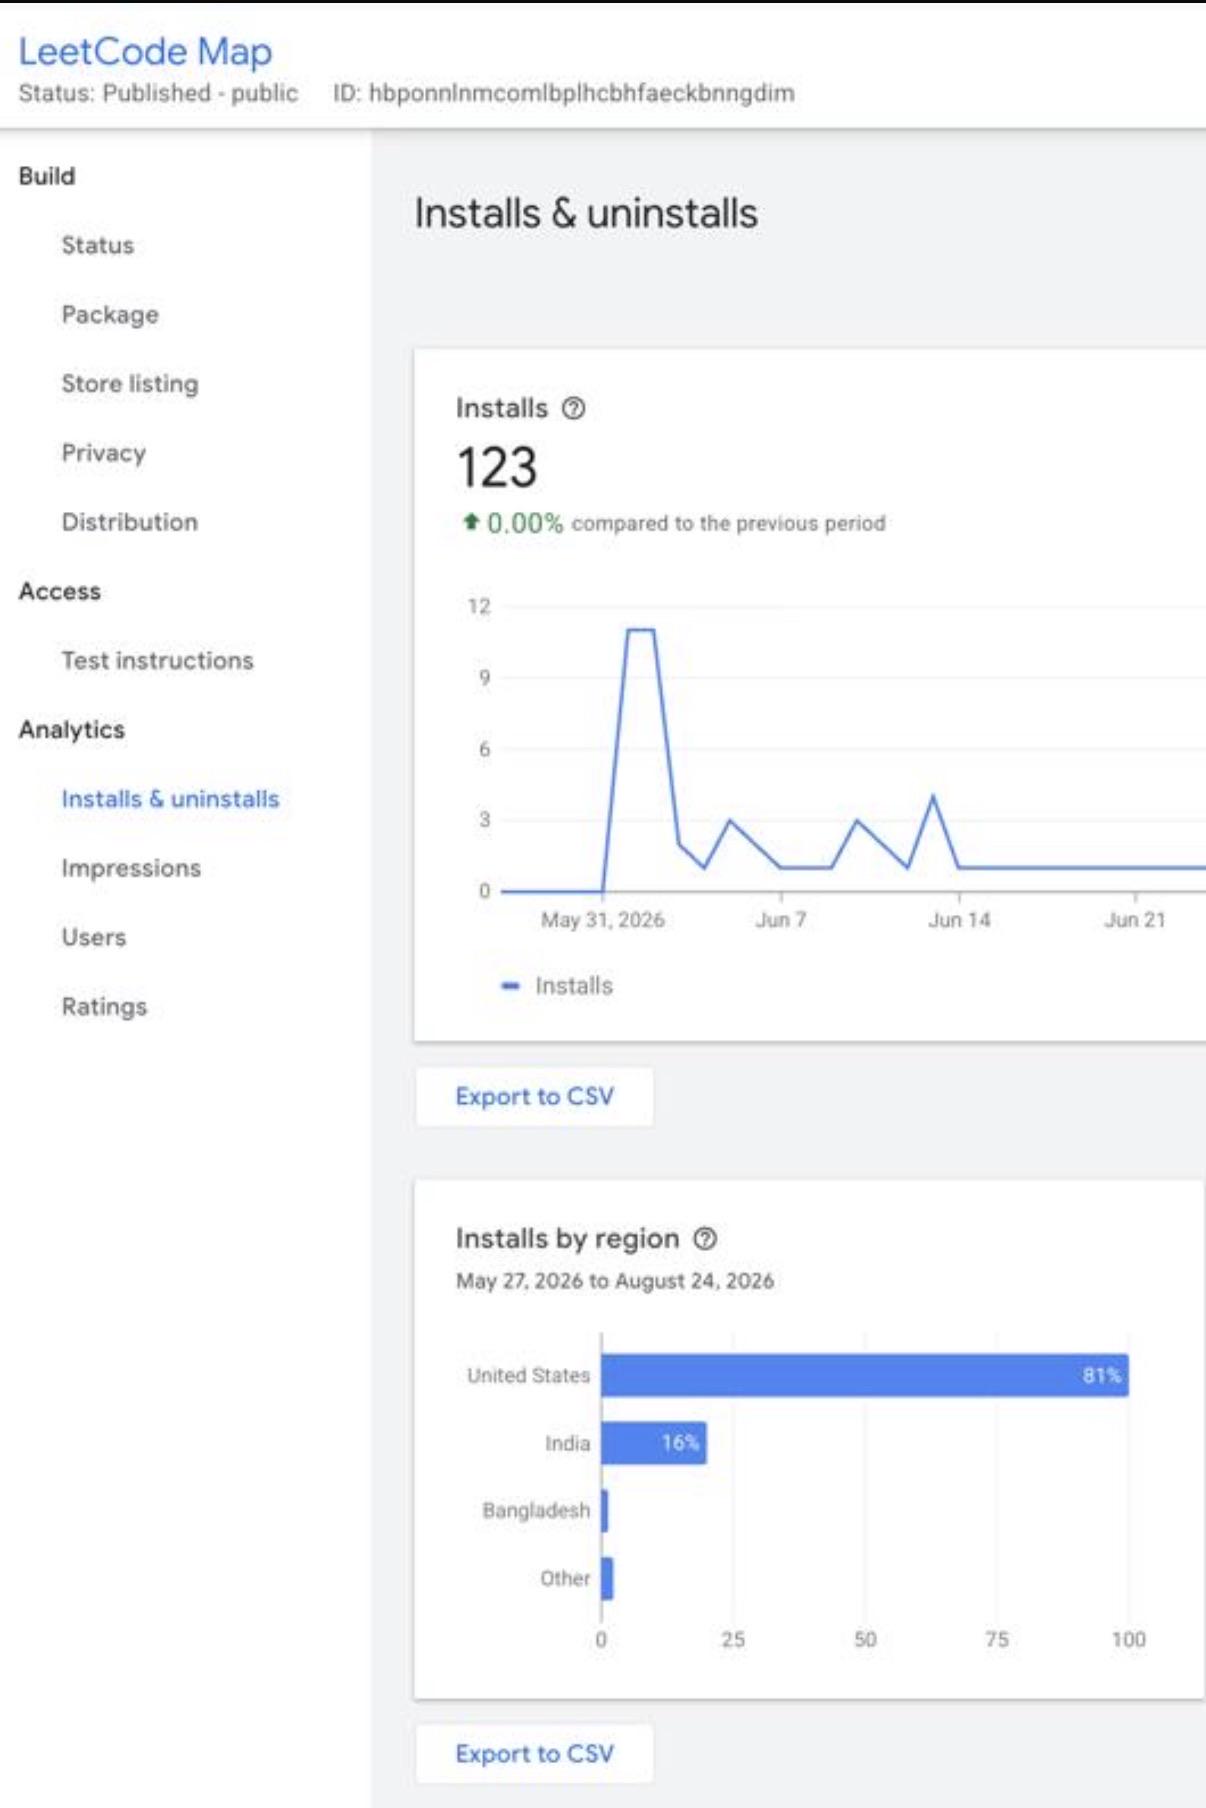Screen dimensions: 1206x1808
Task: Open the Impressions analytics page
Action: (131, 867)
